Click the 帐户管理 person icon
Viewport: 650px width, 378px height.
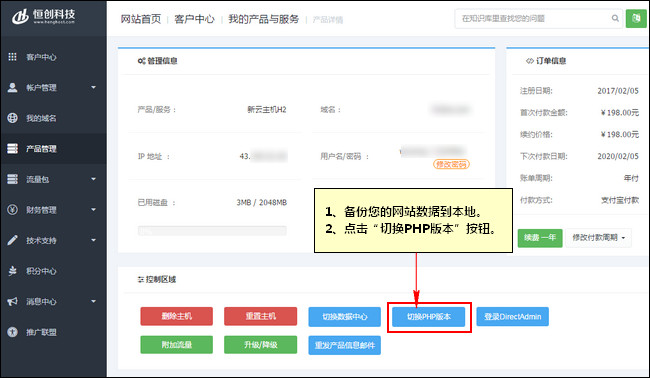[x=12, y=87]
